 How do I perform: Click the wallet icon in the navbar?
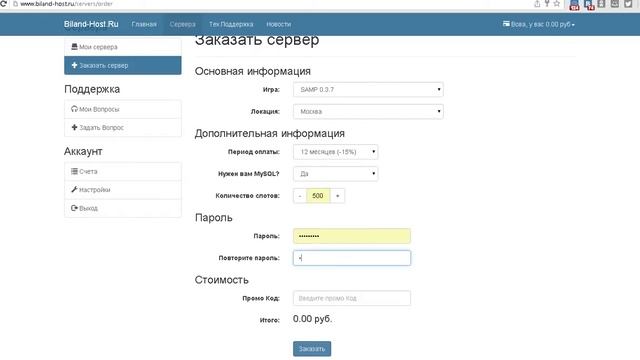click(x=506, y=24)
